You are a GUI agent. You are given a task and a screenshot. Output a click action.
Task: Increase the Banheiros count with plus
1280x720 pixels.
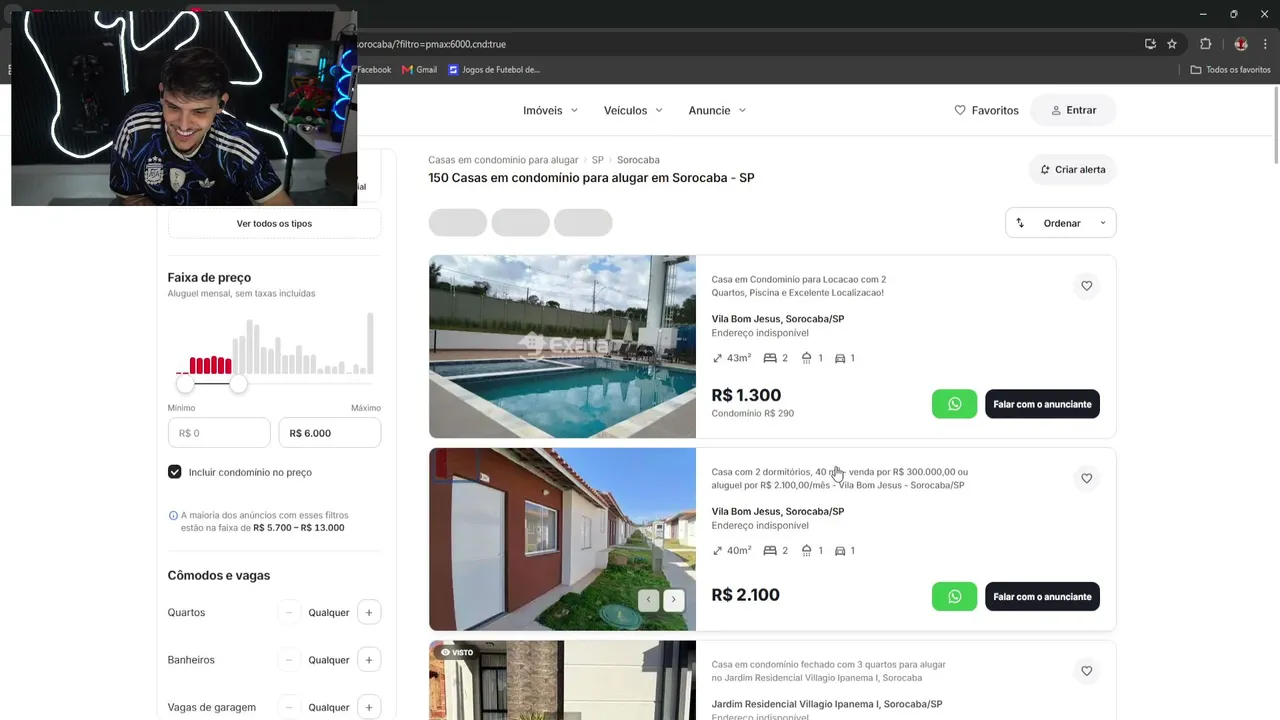pos(369,660)
